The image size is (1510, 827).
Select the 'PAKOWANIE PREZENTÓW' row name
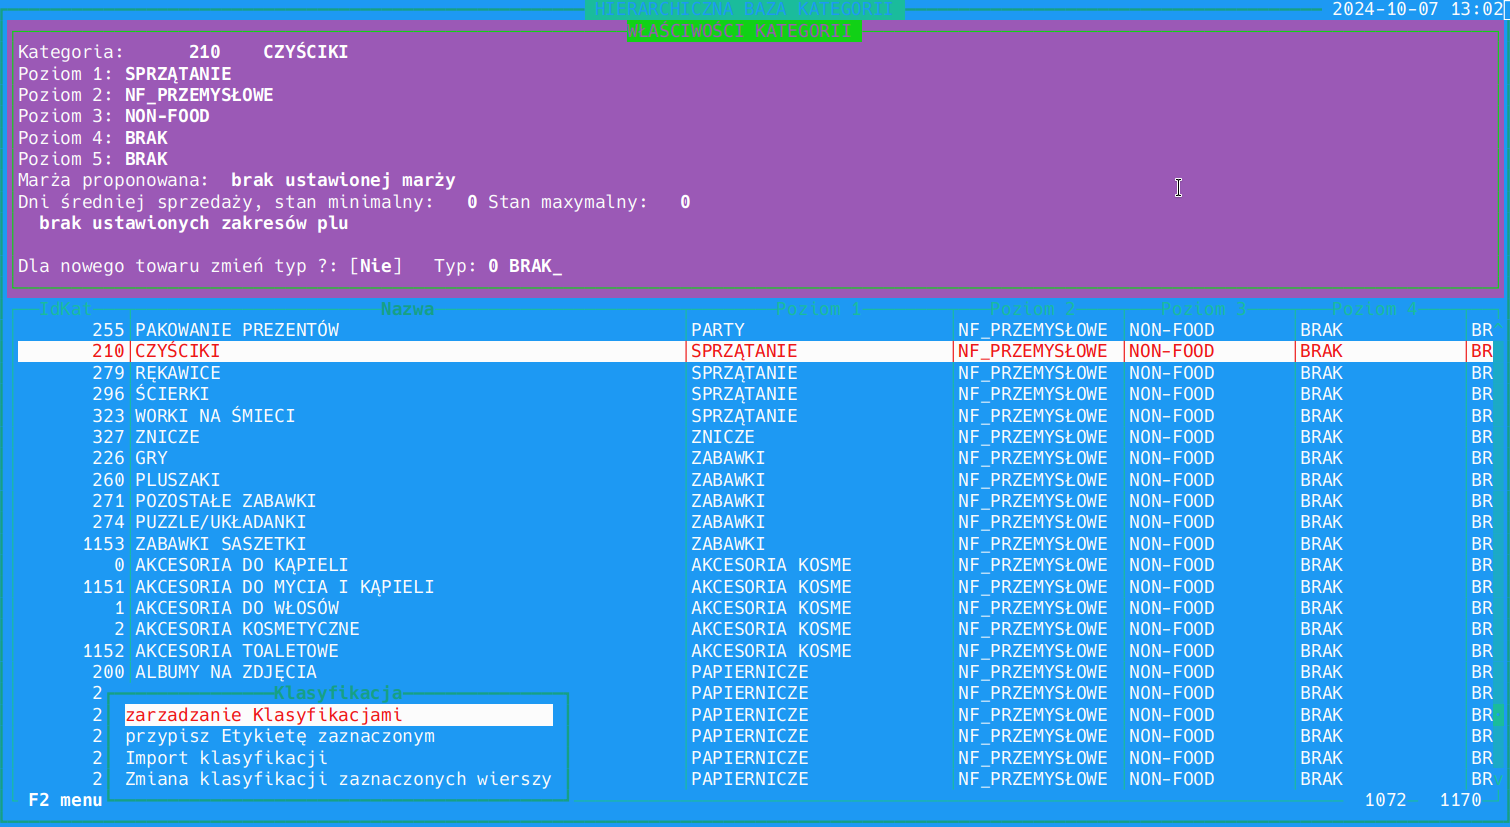click(x=237, y=330)
